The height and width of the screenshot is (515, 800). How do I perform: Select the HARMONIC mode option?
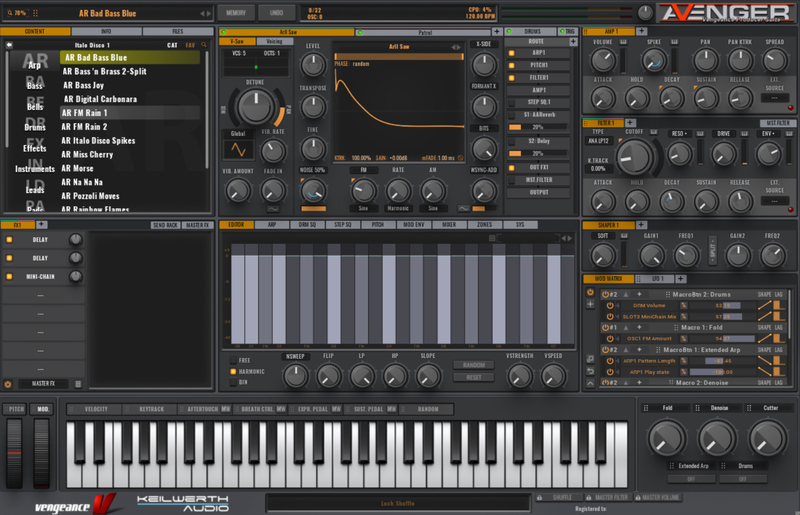coord(234,371)
